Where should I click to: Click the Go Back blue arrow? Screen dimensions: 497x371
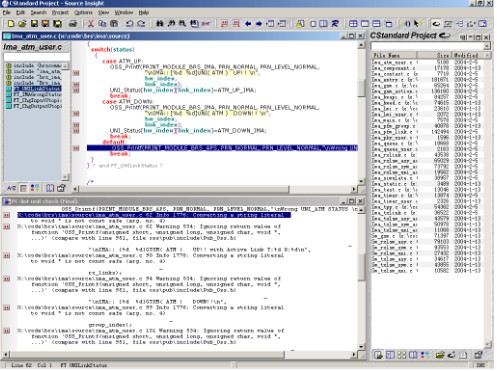point(248,24)
